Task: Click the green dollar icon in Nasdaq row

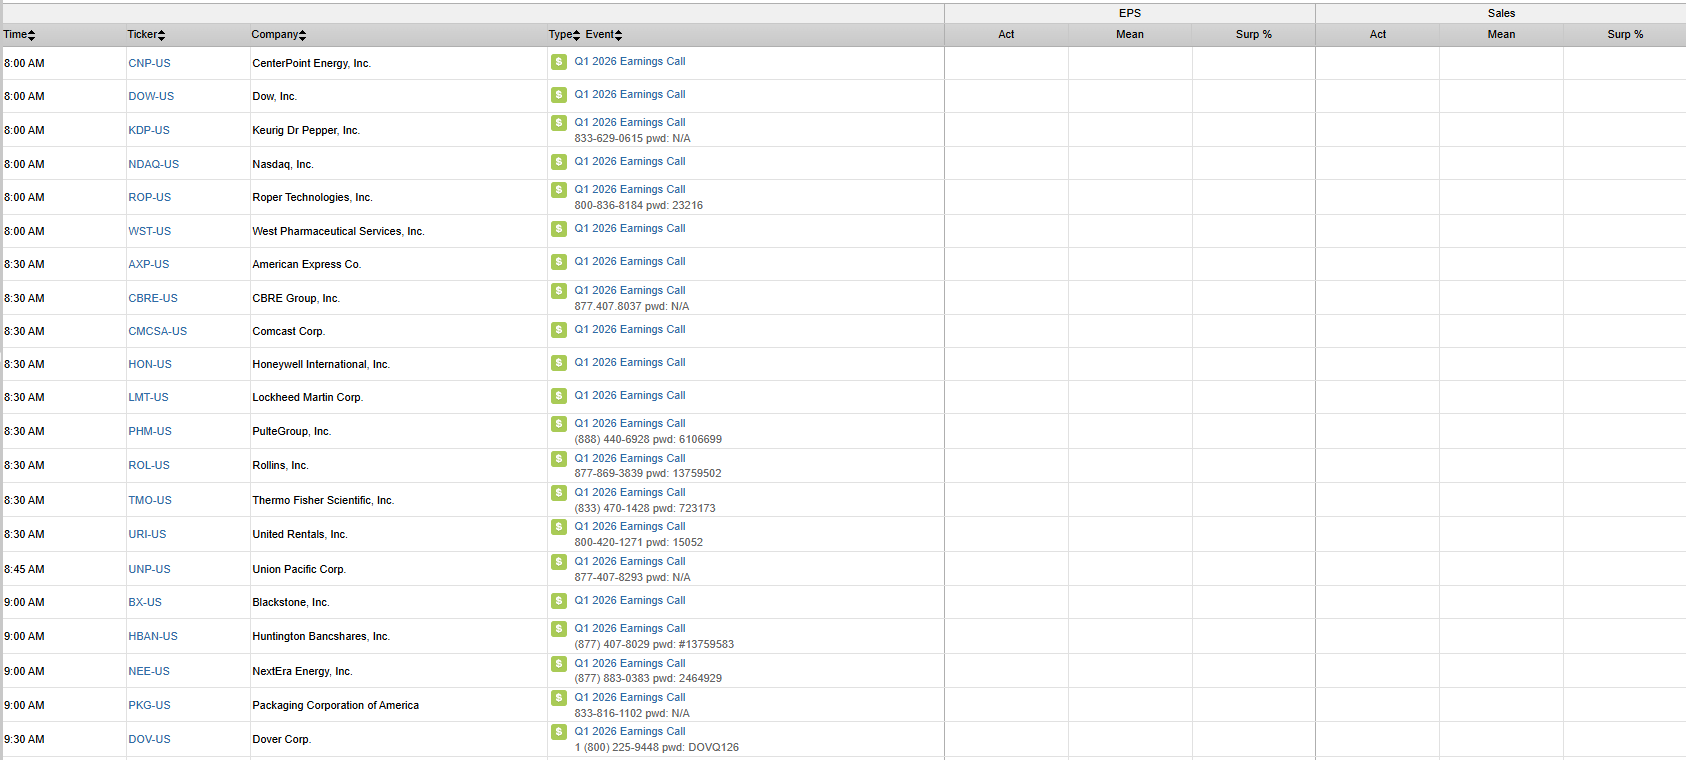Action: [x=559, y=162]
